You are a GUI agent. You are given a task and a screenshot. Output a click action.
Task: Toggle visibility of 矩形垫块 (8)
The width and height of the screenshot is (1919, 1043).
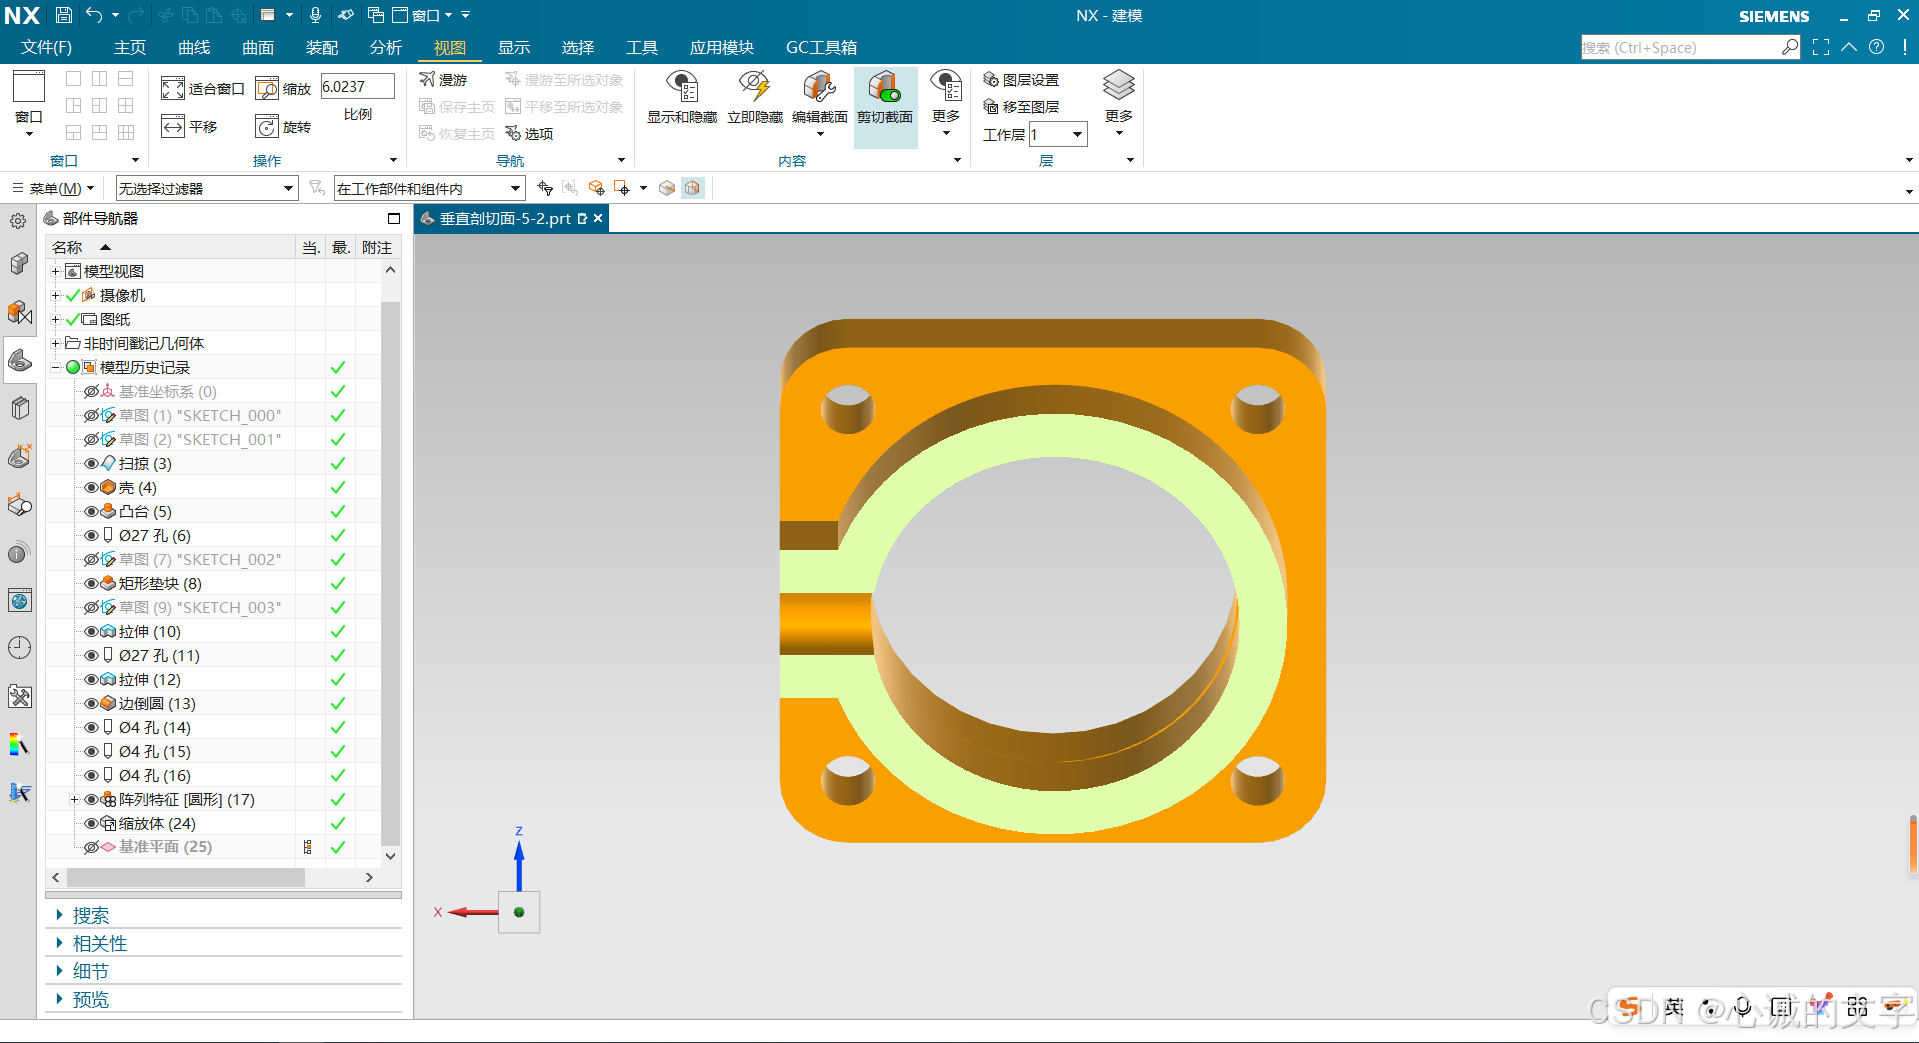[91, 583]
